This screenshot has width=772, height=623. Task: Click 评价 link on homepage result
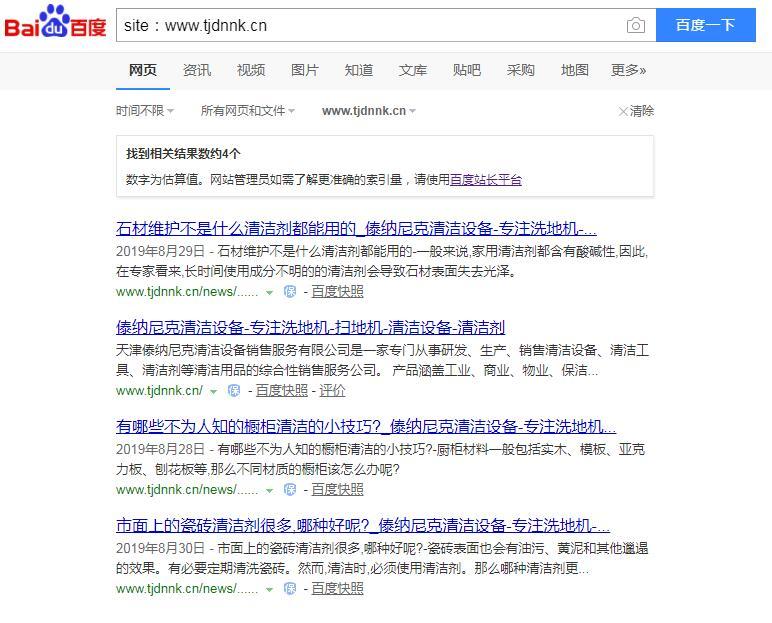tap(332, 391)
